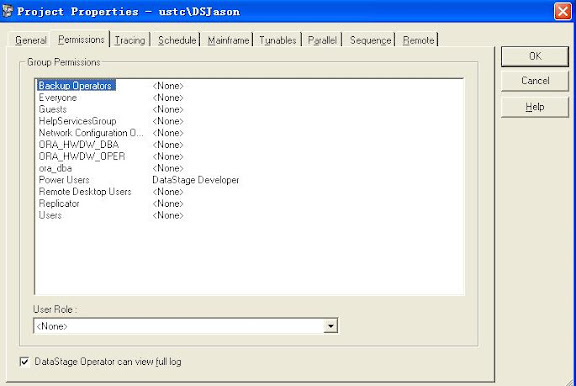Image resolution: width=576 pixels, height=386 pixels.
Task: Open the Tracing tab
Action: click(x=130, y=40)
